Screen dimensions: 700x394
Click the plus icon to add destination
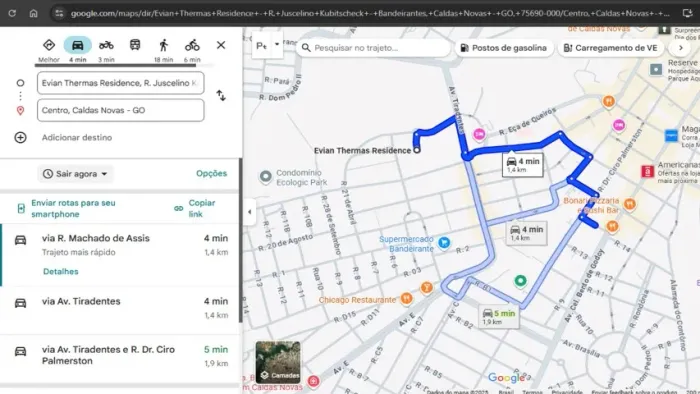[20, 137]
